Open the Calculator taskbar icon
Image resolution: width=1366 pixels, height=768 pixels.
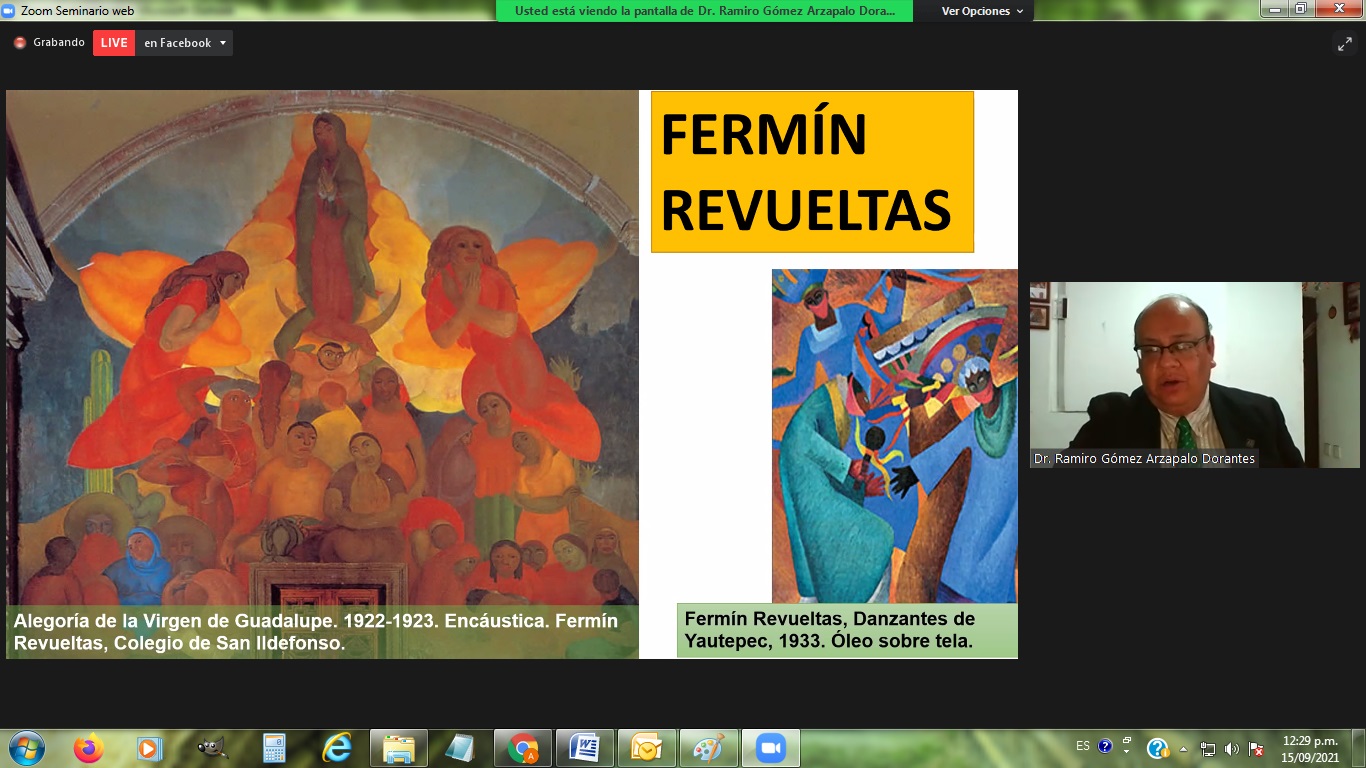273,748
